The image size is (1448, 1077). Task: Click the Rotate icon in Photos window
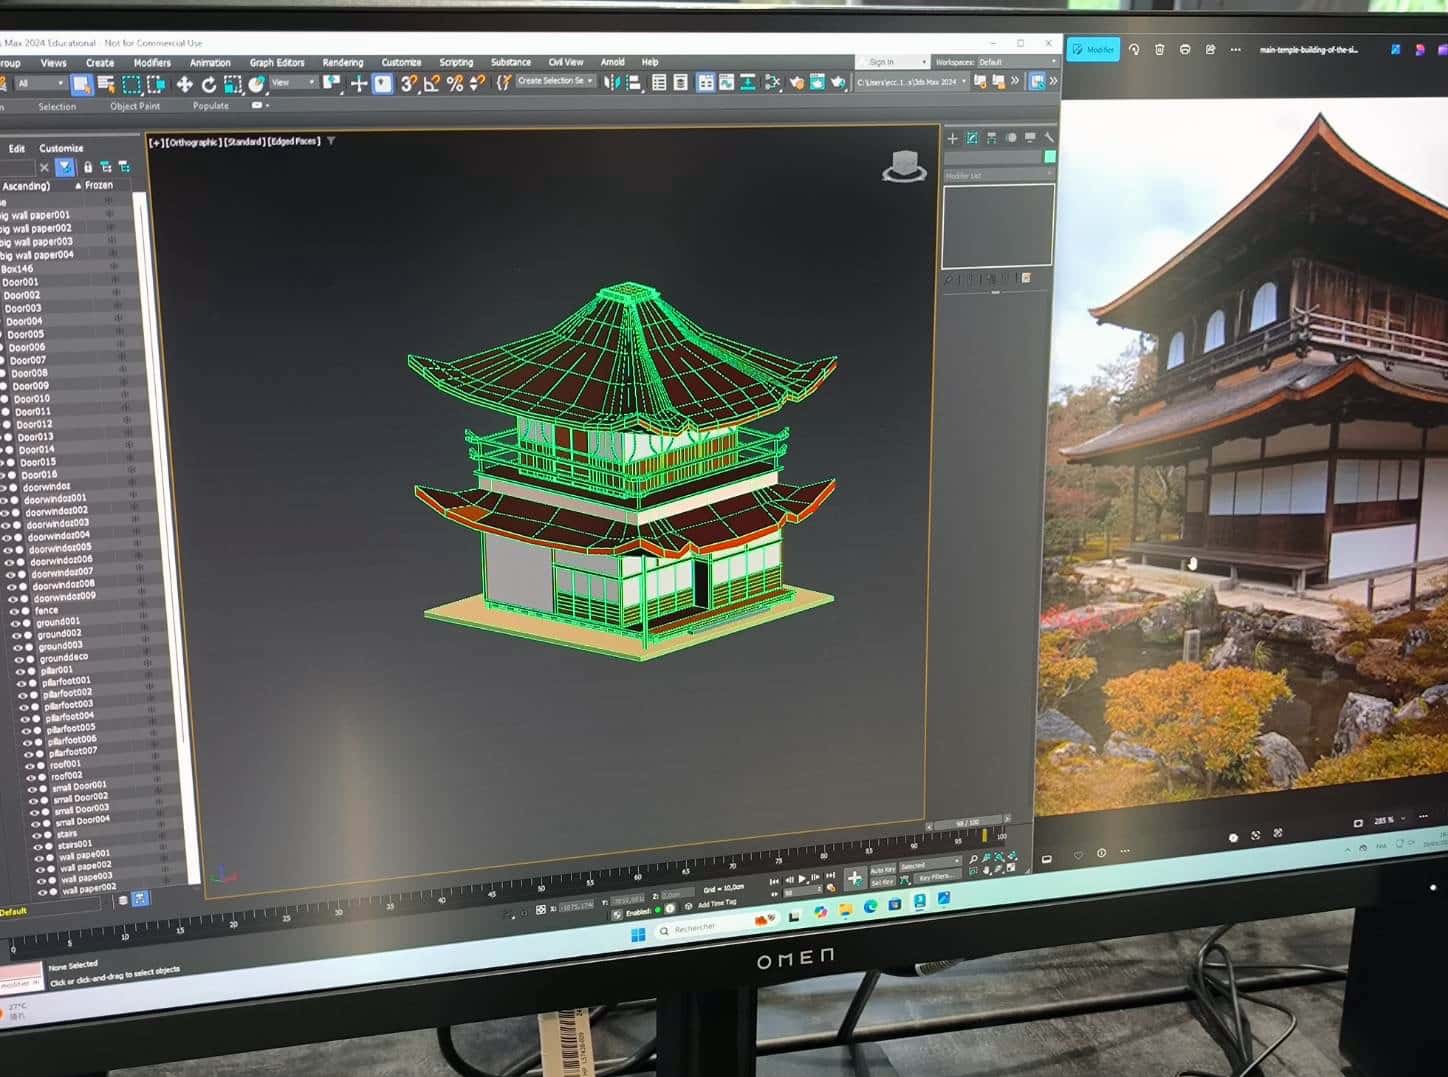(1134, 49)
